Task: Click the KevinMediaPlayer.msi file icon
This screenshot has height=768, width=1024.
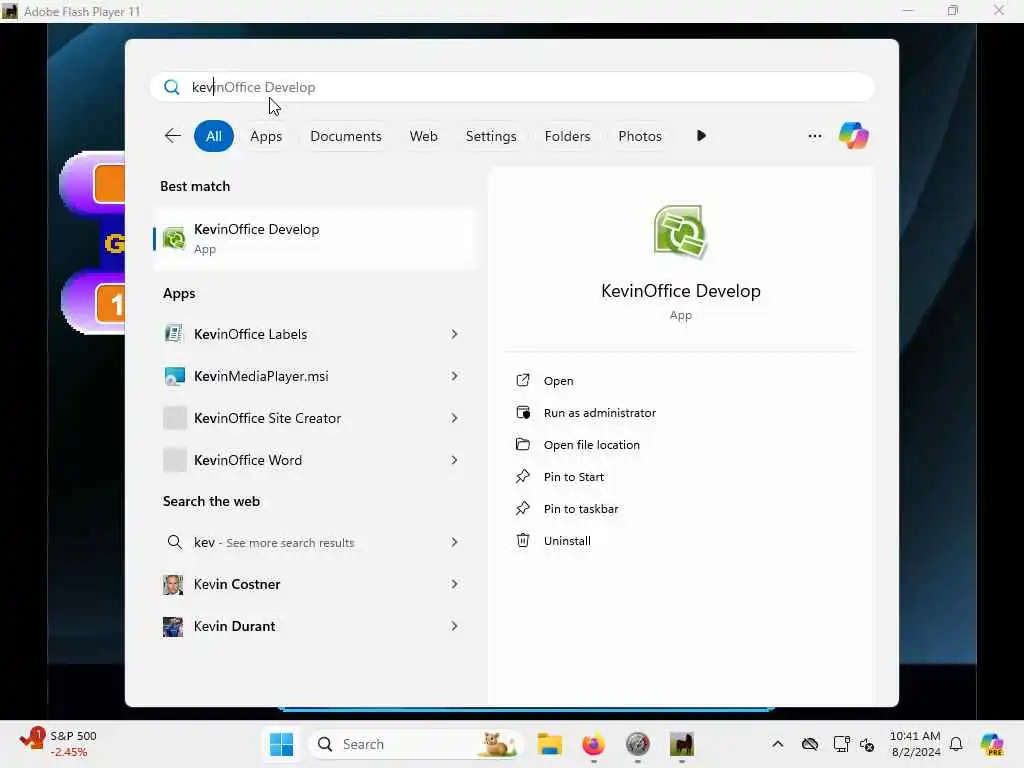Action: (x=174, y=376)
